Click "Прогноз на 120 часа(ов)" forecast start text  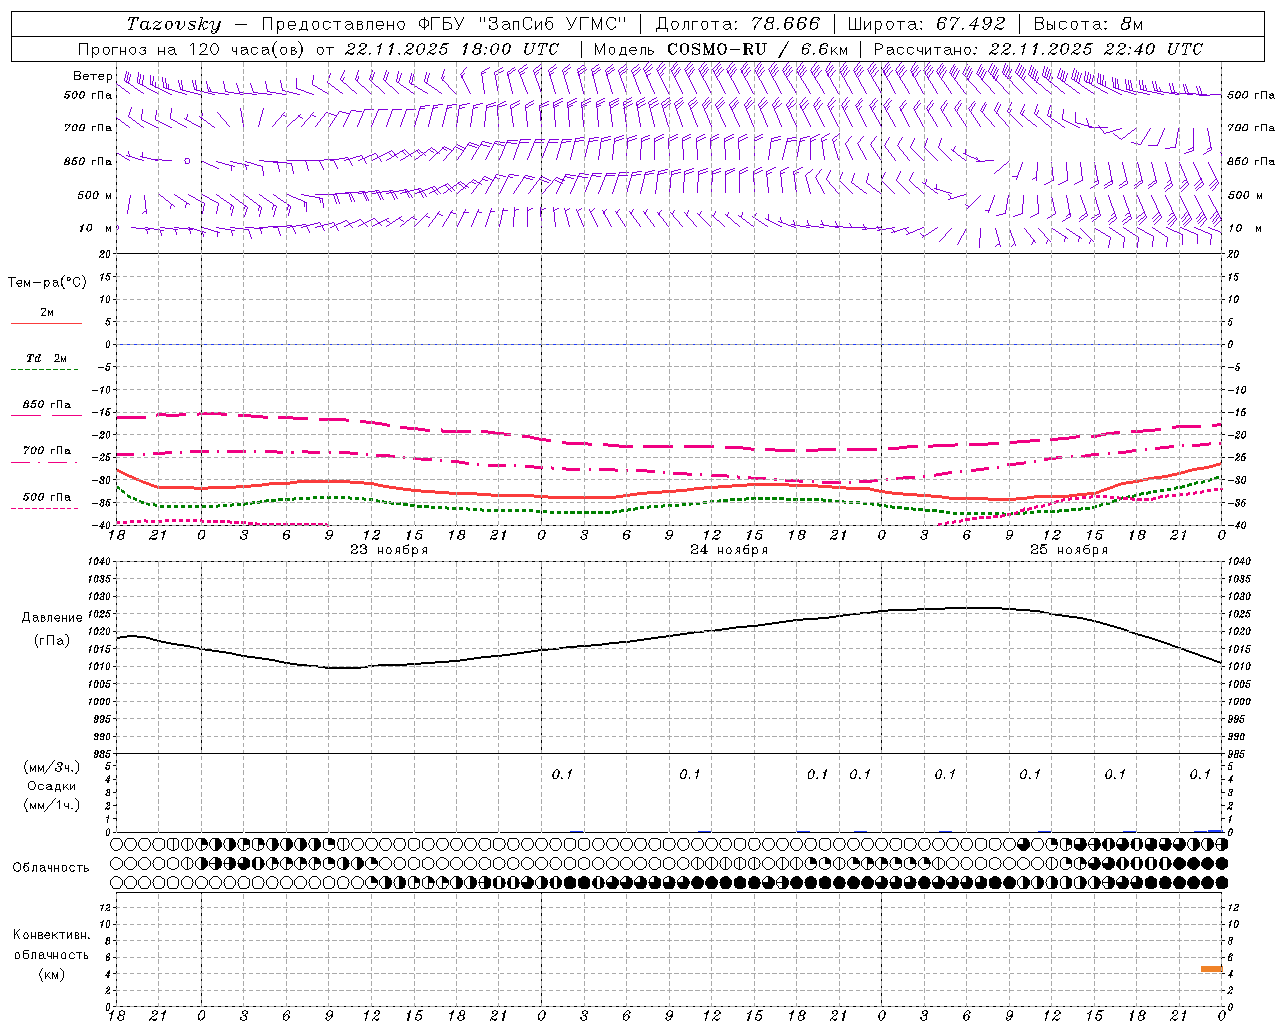(x=192, y=49)
